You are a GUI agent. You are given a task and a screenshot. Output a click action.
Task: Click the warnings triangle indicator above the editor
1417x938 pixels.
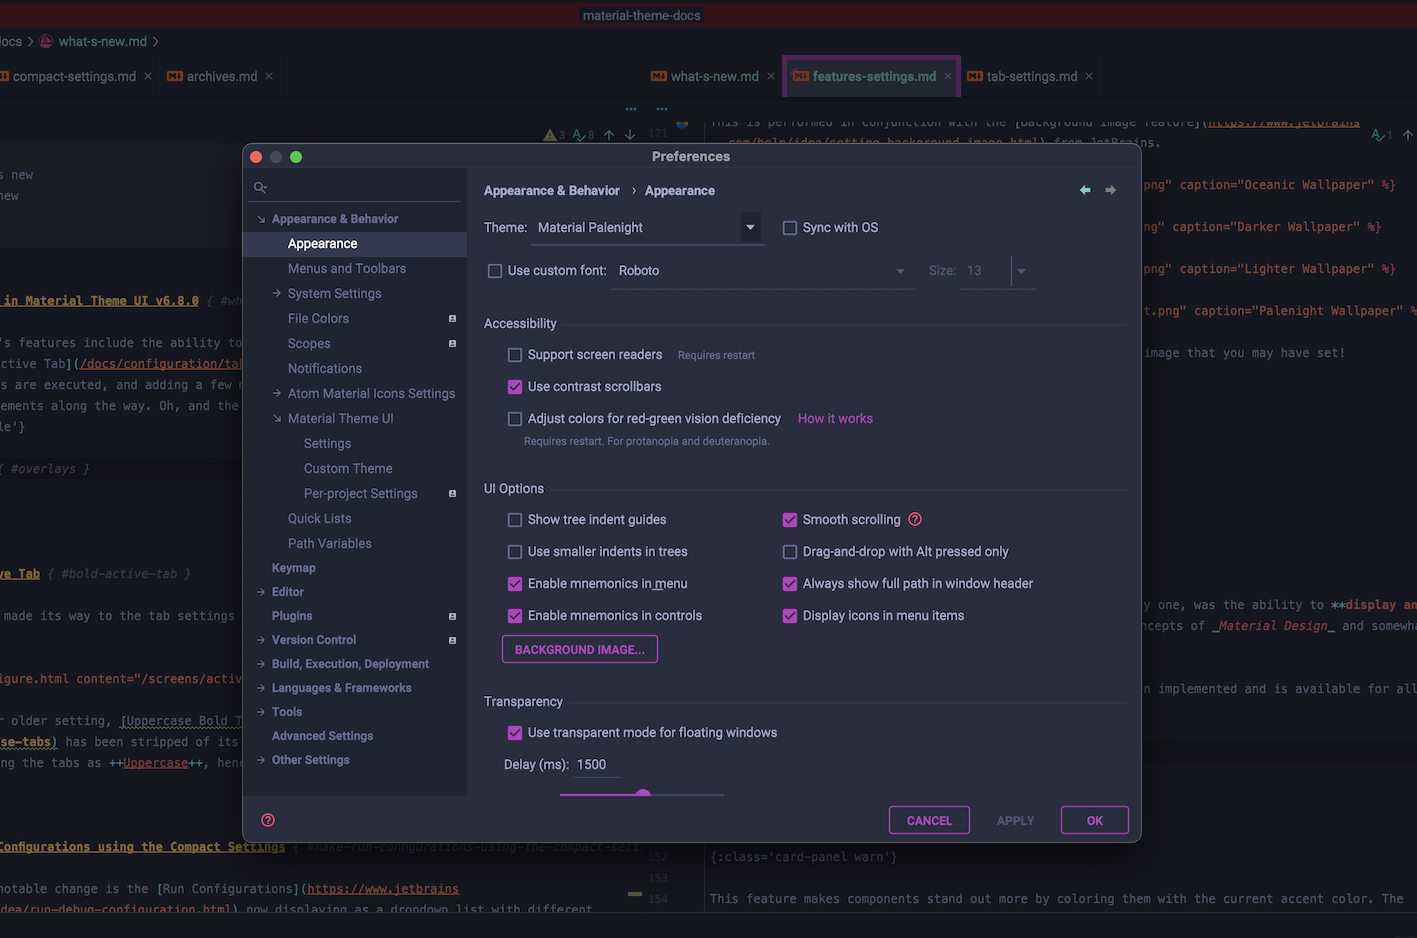549,133
